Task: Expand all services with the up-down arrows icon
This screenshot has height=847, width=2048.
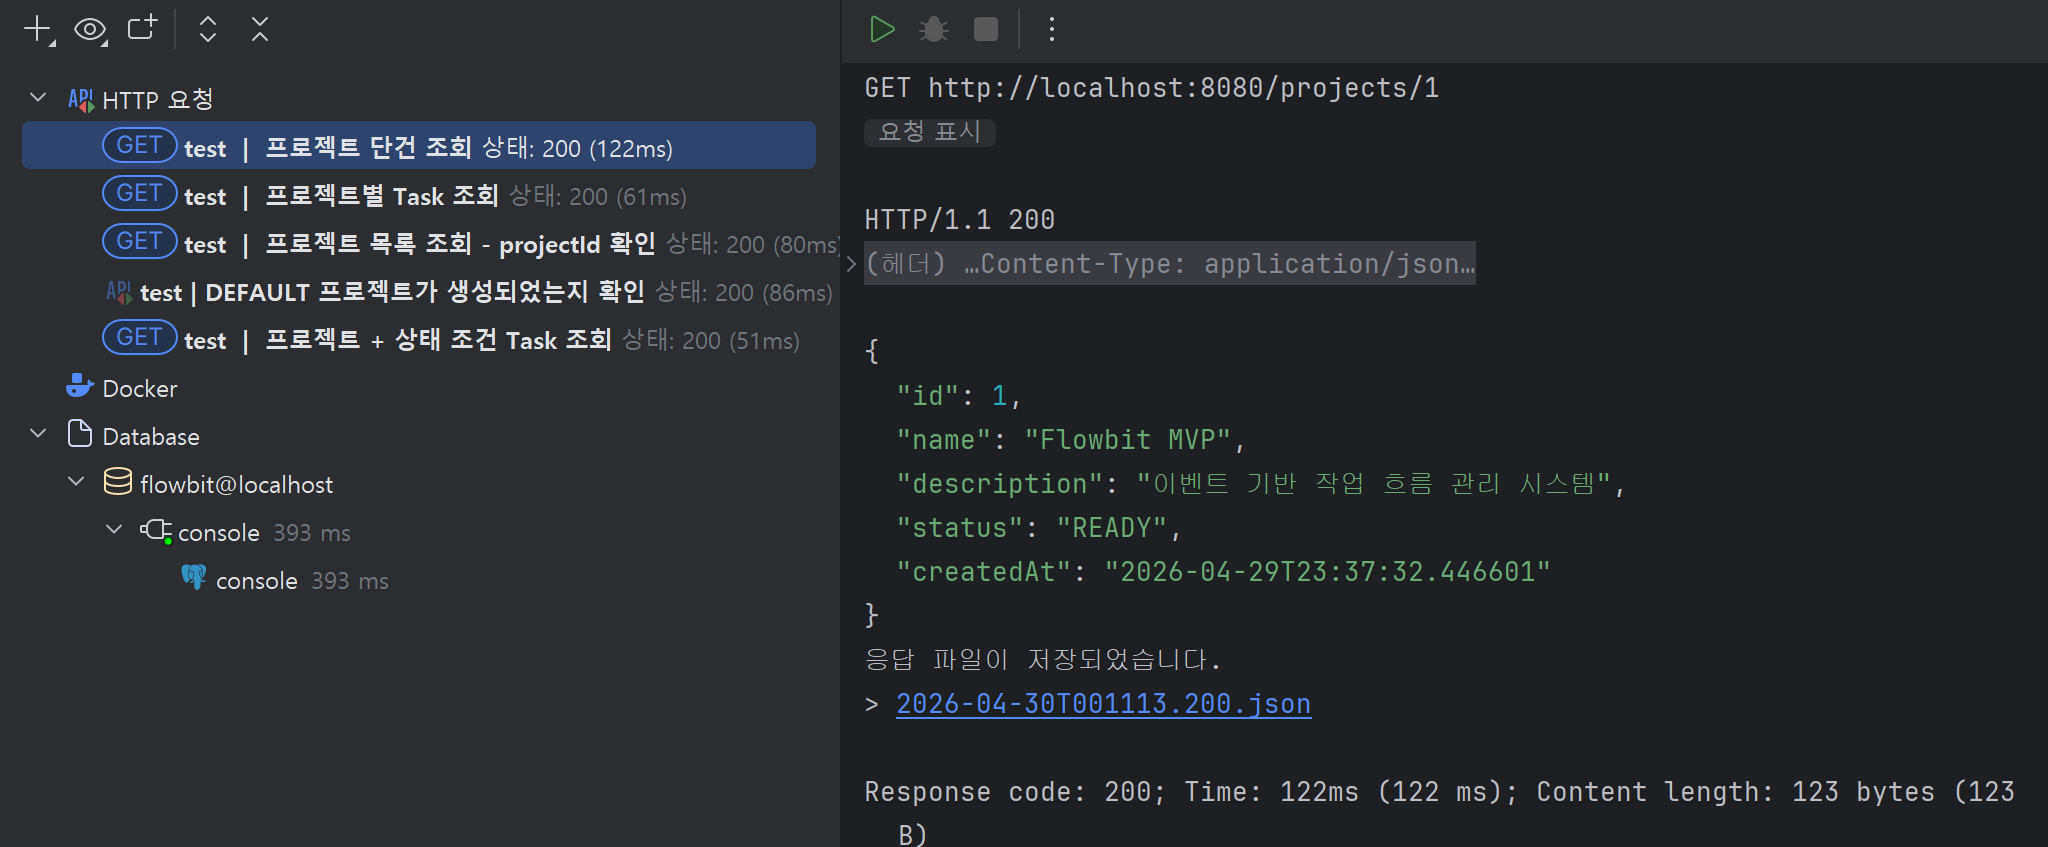Action: click(208, 29)
